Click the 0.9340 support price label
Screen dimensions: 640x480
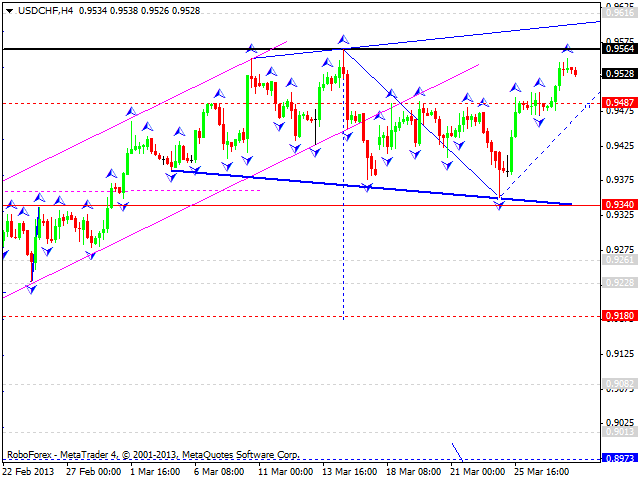pyautogui.click(x=617, y=205)
